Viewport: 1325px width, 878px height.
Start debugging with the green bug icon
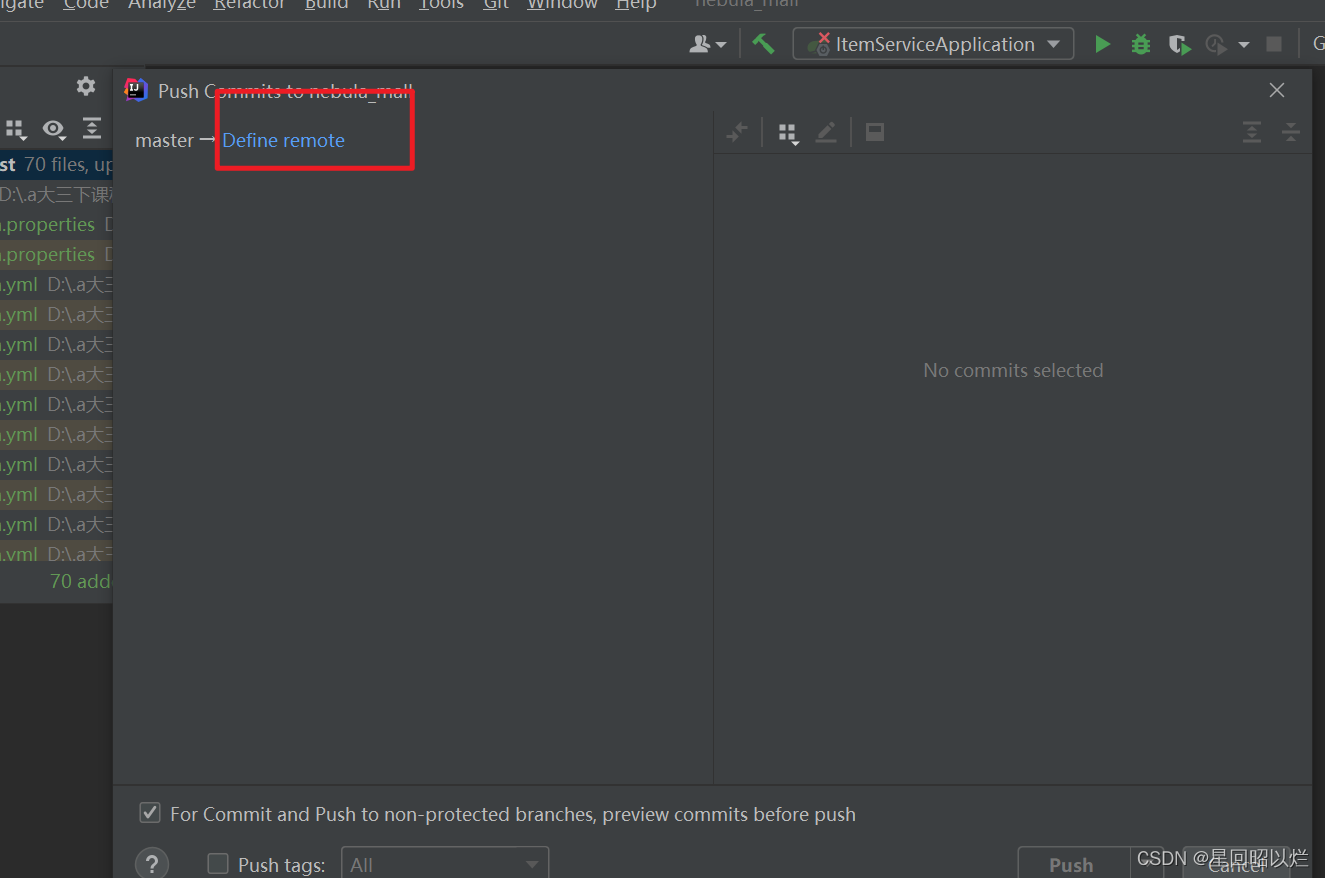[x=1140, y=44]
